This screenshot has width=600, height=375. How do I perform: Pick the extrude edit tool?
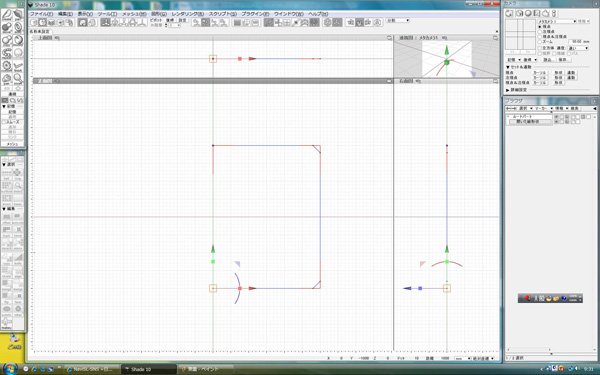[x=18, y=219]
